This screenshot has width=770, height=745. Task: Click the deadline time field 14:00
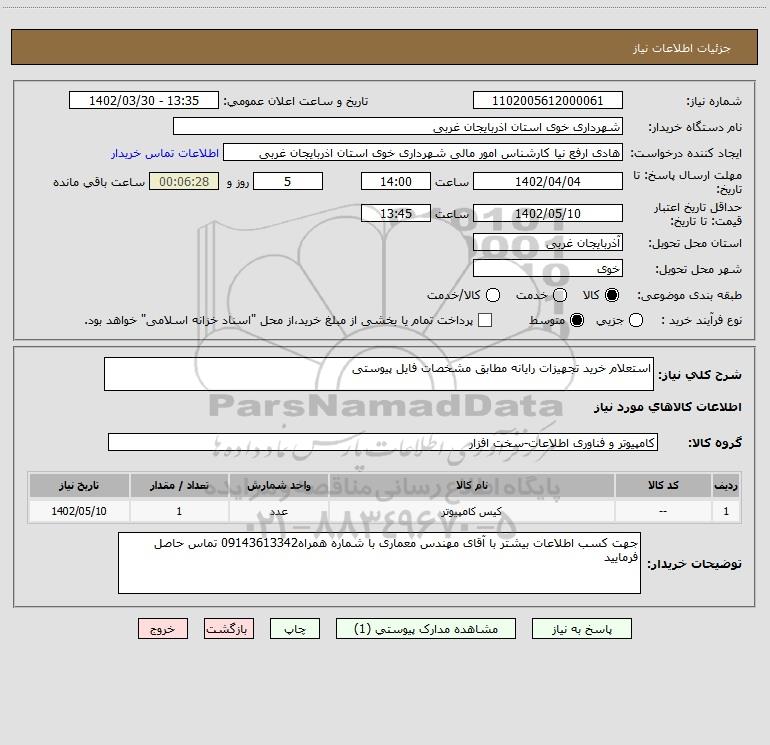pyautogui.click(x=396, y=181)
